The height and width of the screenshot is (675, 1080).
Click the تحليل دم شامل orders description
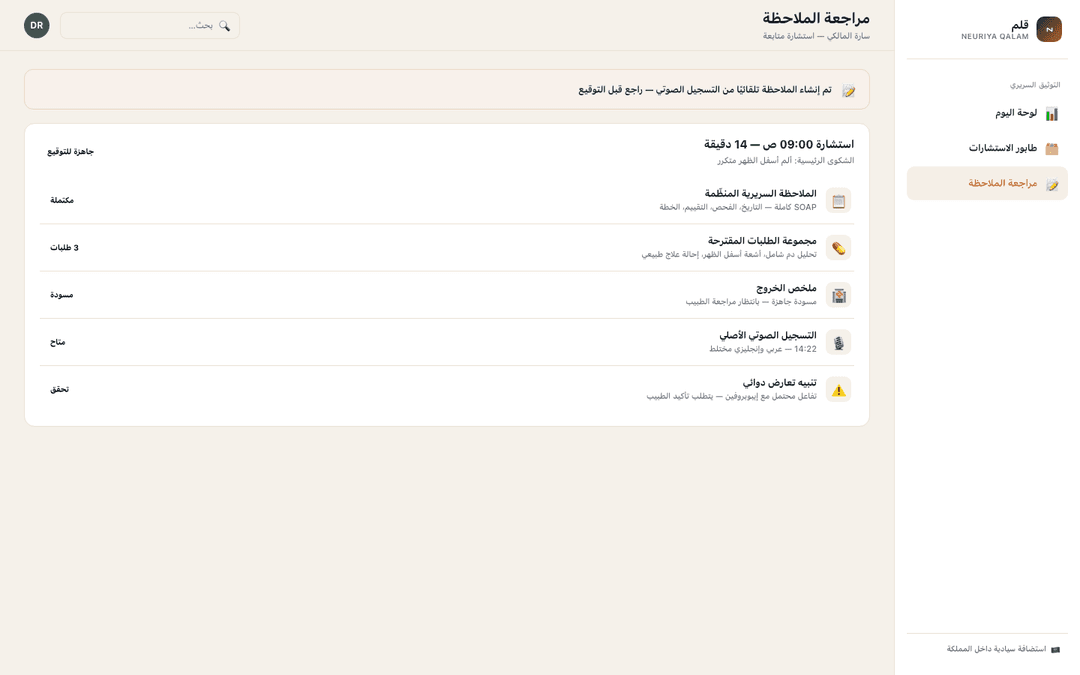click(x=729, y=254)
